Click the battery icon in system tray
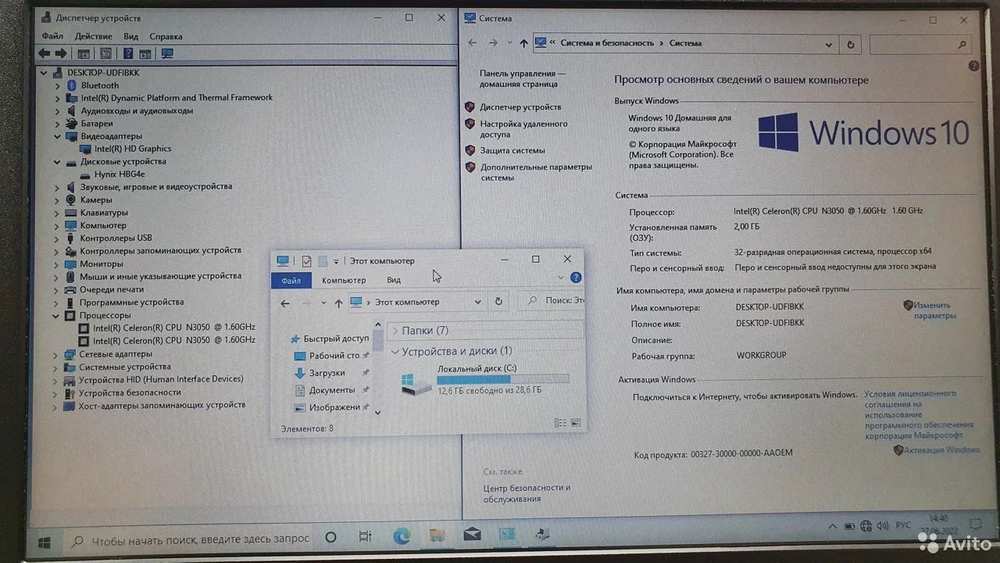The width and height of the screenshot is (1000, 563). tap(849, 527)
